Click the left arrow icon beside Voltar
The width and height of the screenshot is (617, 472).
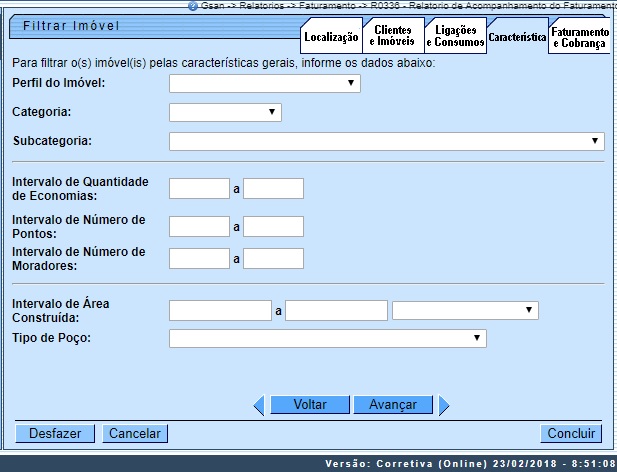click(x=258, y=405)
